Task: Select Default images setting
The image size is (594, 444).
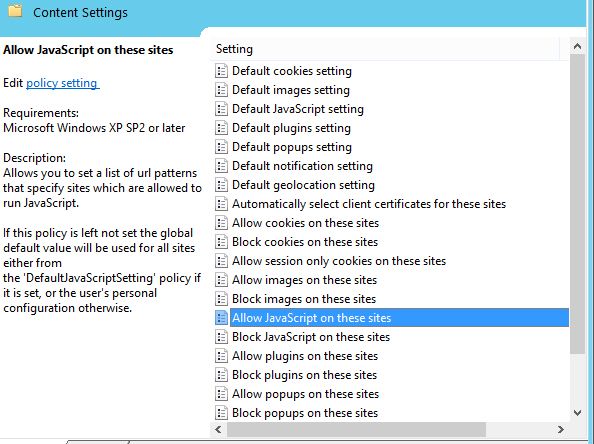Action: pyautogui.click(x=291, y=90)
